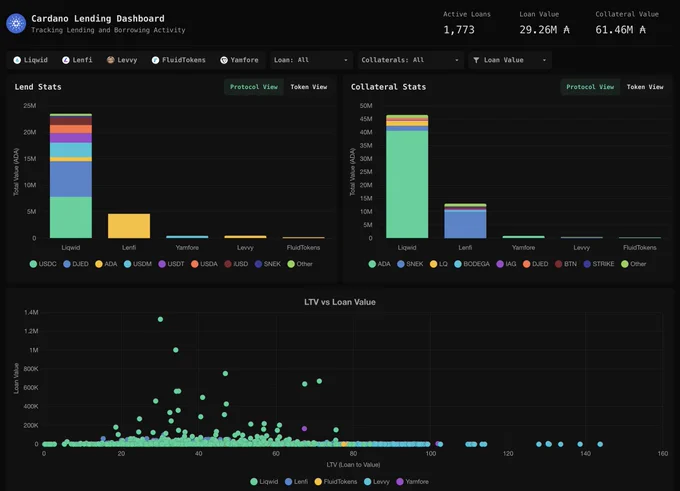Click the Yamfore protocol icon in filter bar

click(224, 60)
